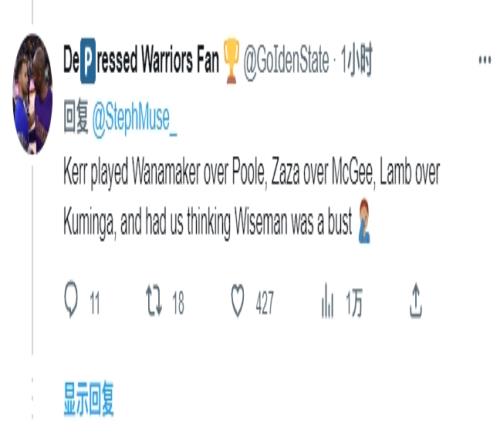Click the trophy emoji beside name

[231, 61]
